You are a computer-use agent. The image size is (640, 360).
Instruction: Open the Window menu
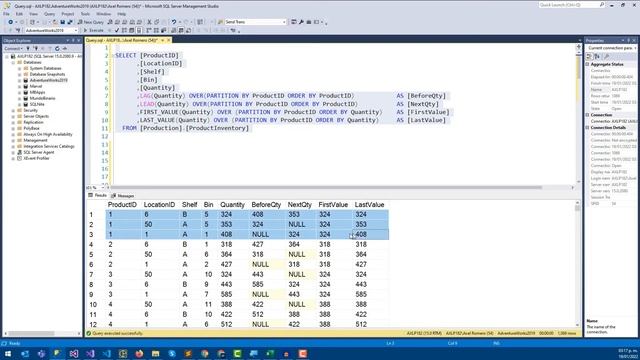pyautogui.click(x=103, y=14)
